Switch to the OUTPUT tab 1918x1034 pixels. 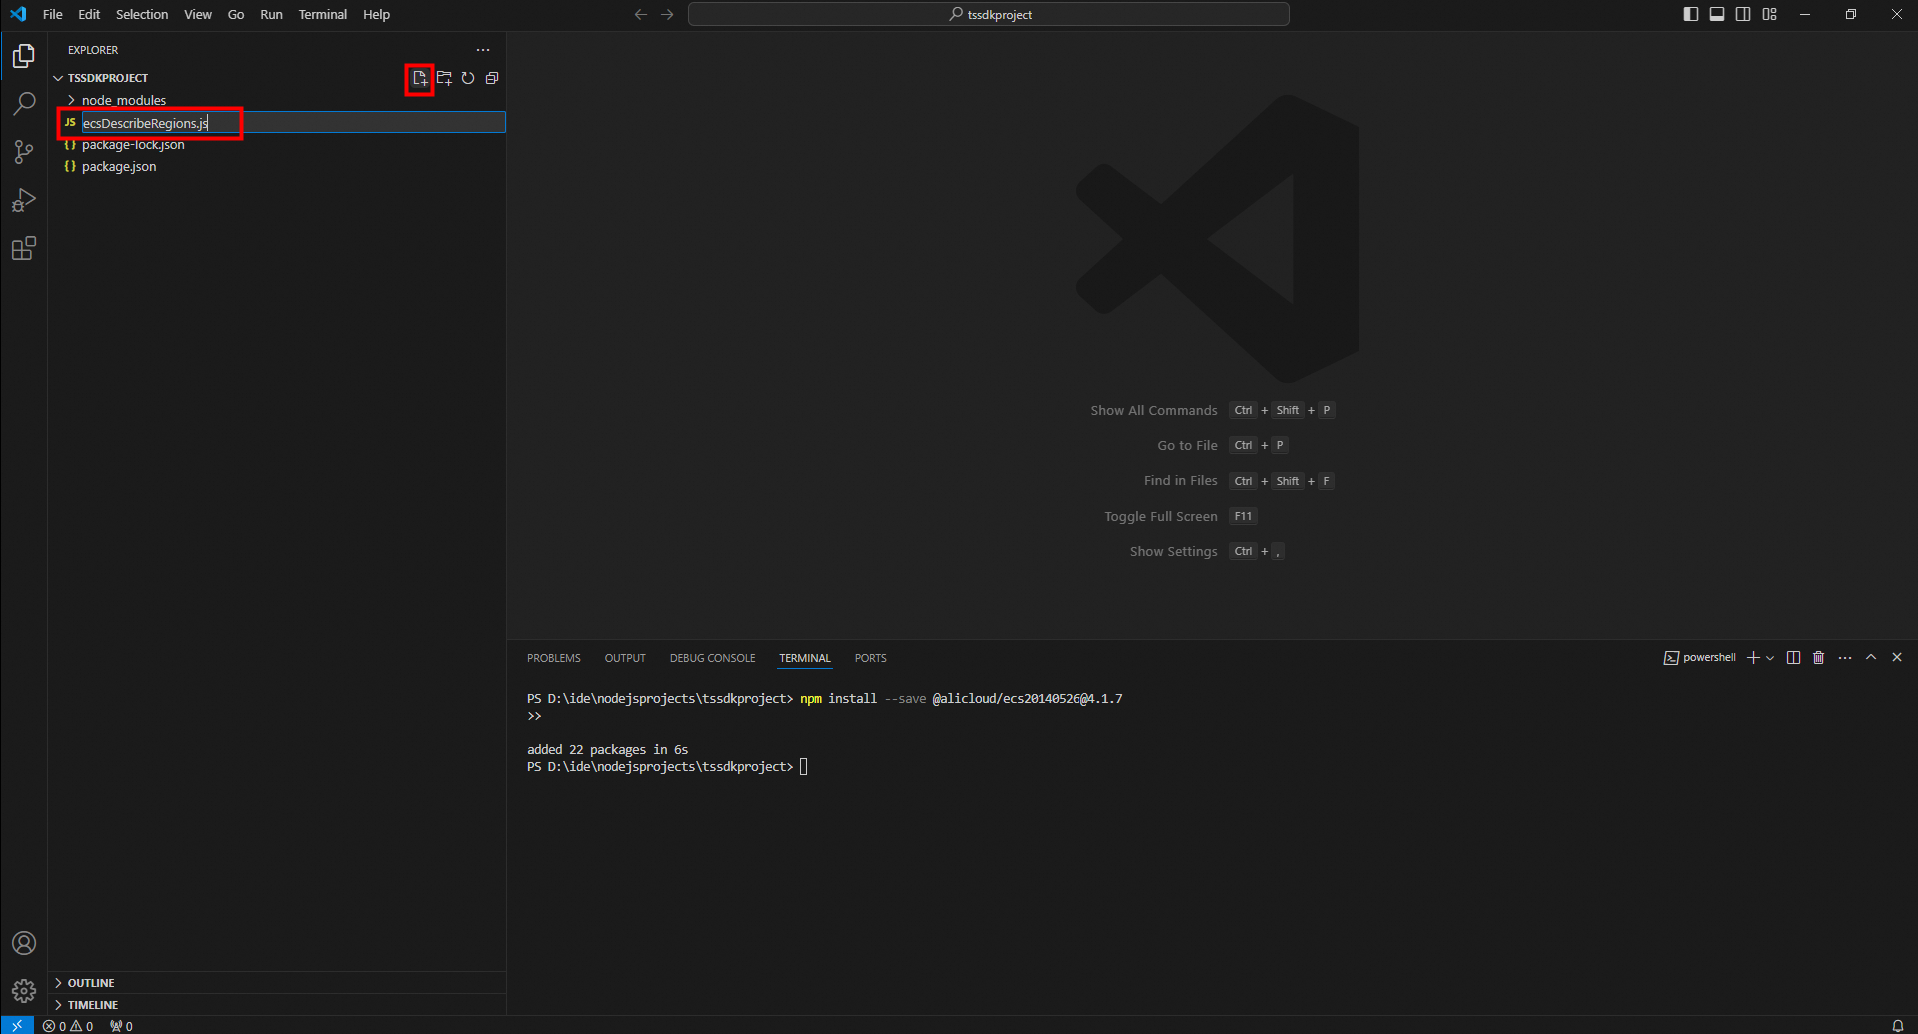tap(625, 658)
